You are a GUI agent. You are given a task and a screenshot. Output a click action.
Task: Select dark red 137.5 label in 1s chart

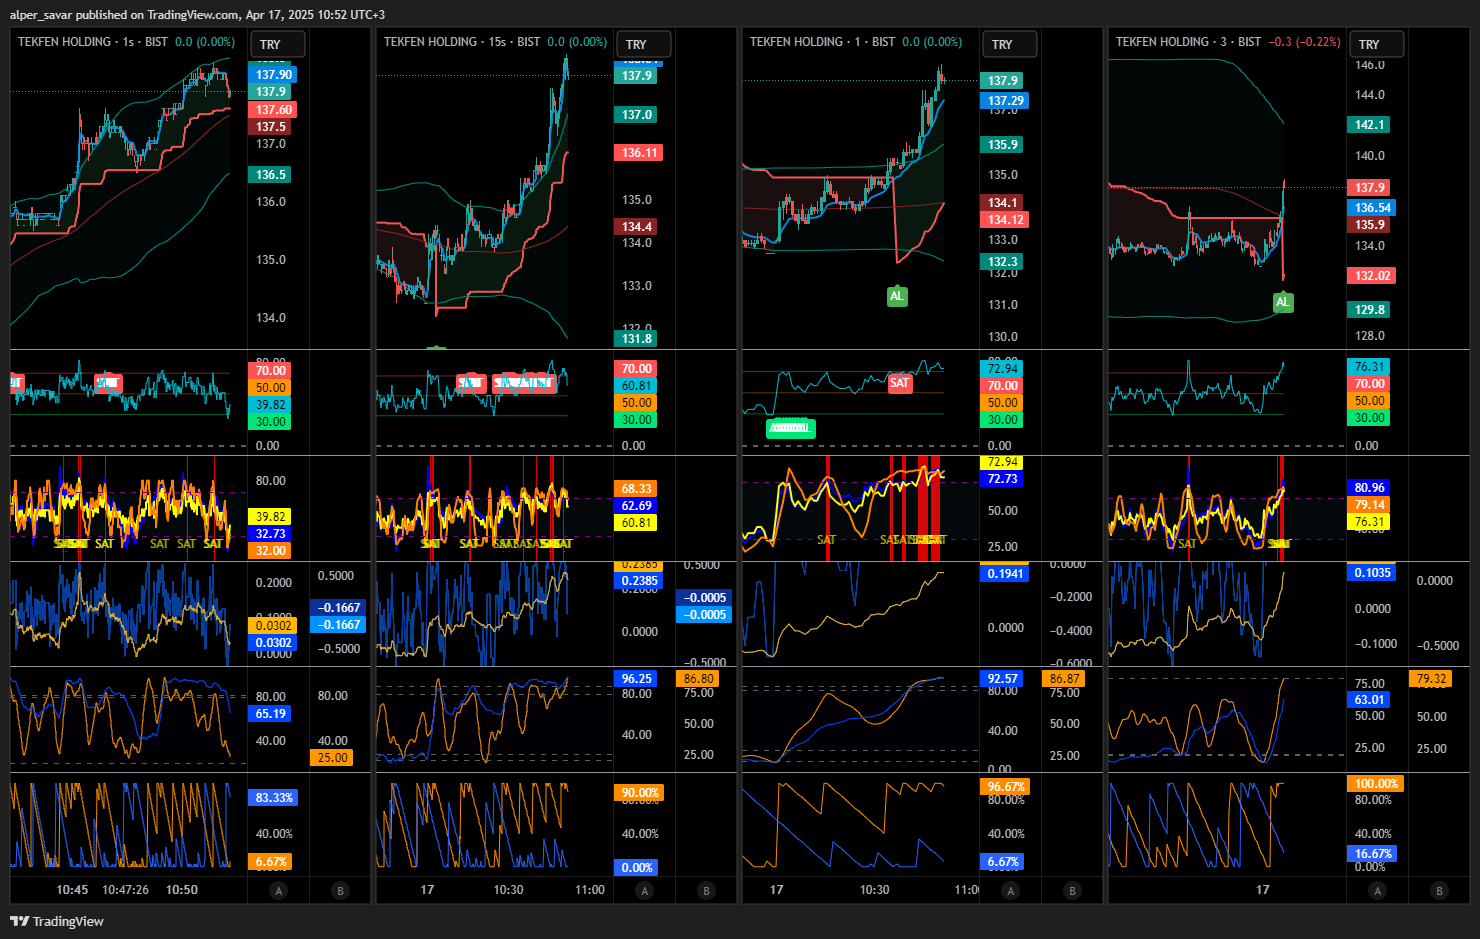(x=270, y=127)
